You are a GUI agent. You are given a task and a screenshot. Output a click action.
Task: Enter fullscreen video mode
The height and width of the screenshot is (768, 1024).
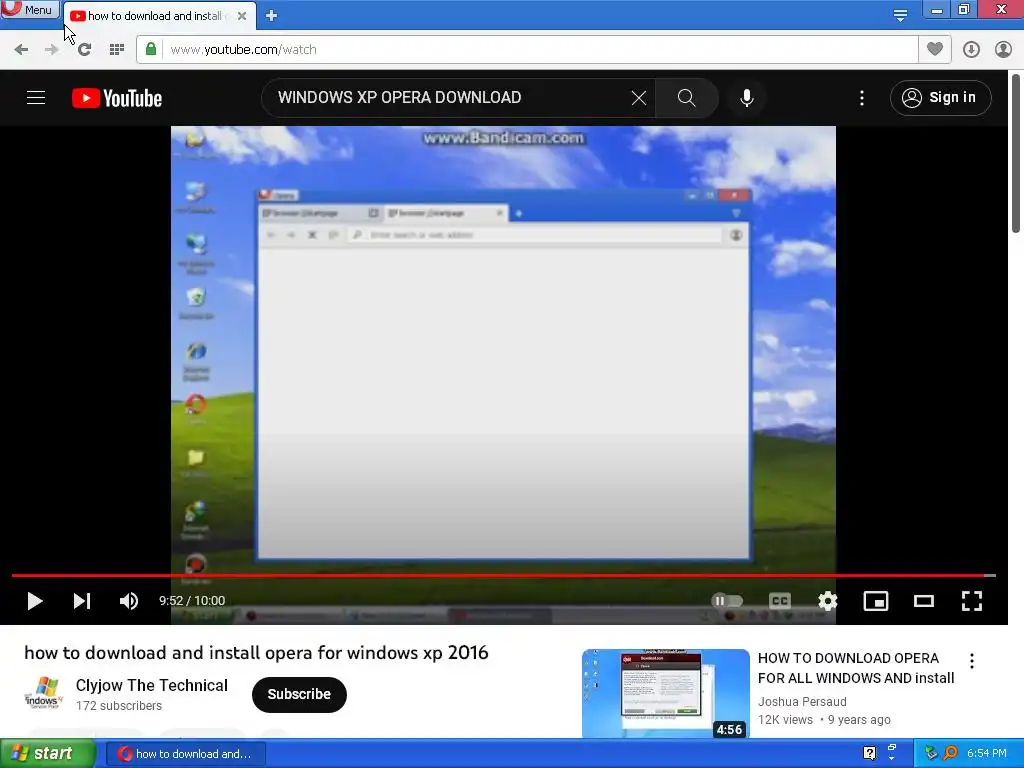[x=972, y=601]
